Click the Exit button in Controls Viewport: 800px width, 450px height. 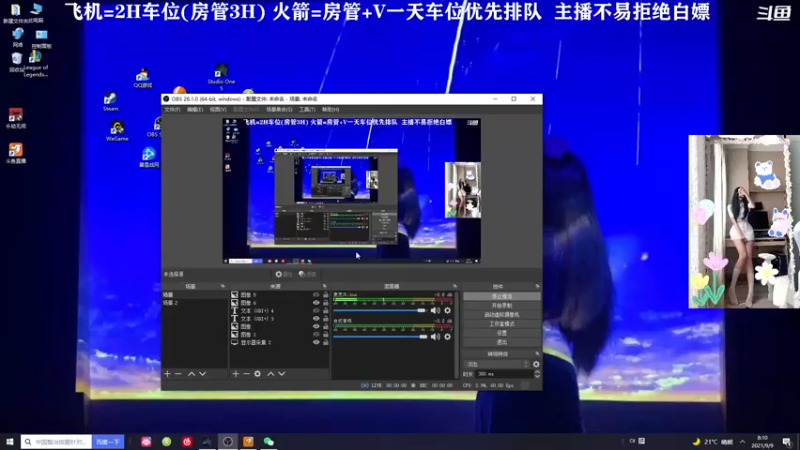pyautogui.click(x=502, y=342)
